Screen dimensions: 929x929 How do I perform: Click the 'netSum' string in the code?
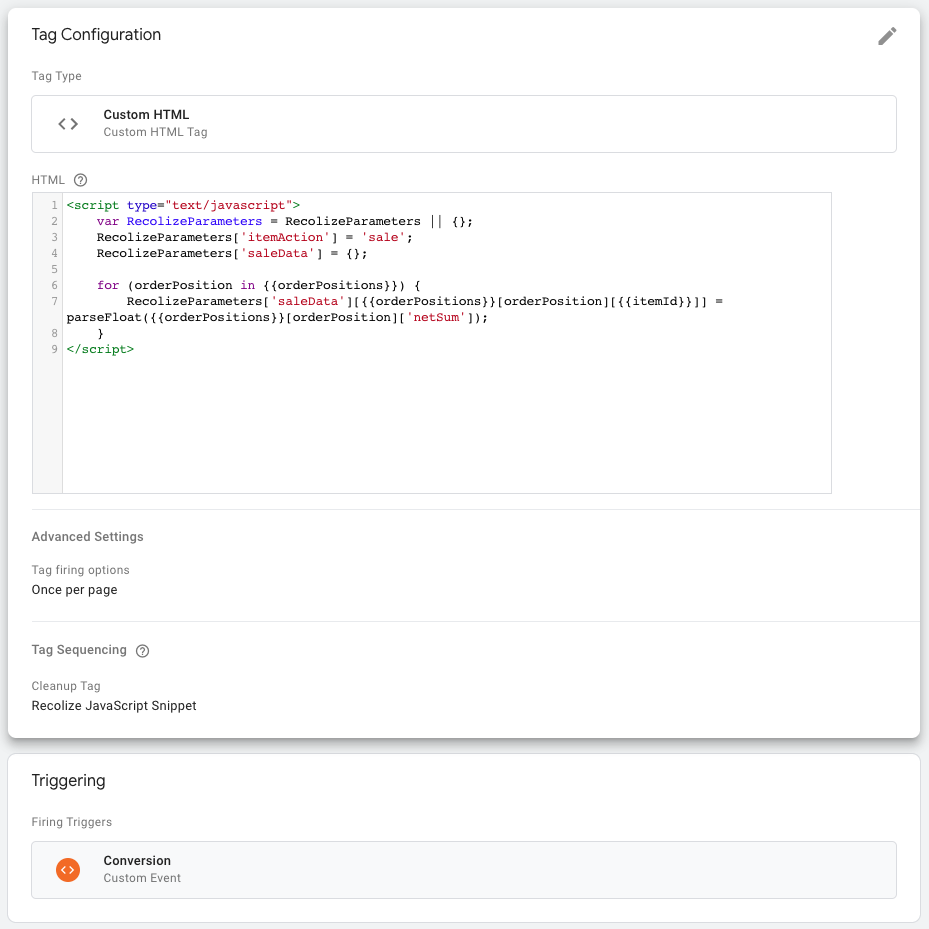[436, 317]
